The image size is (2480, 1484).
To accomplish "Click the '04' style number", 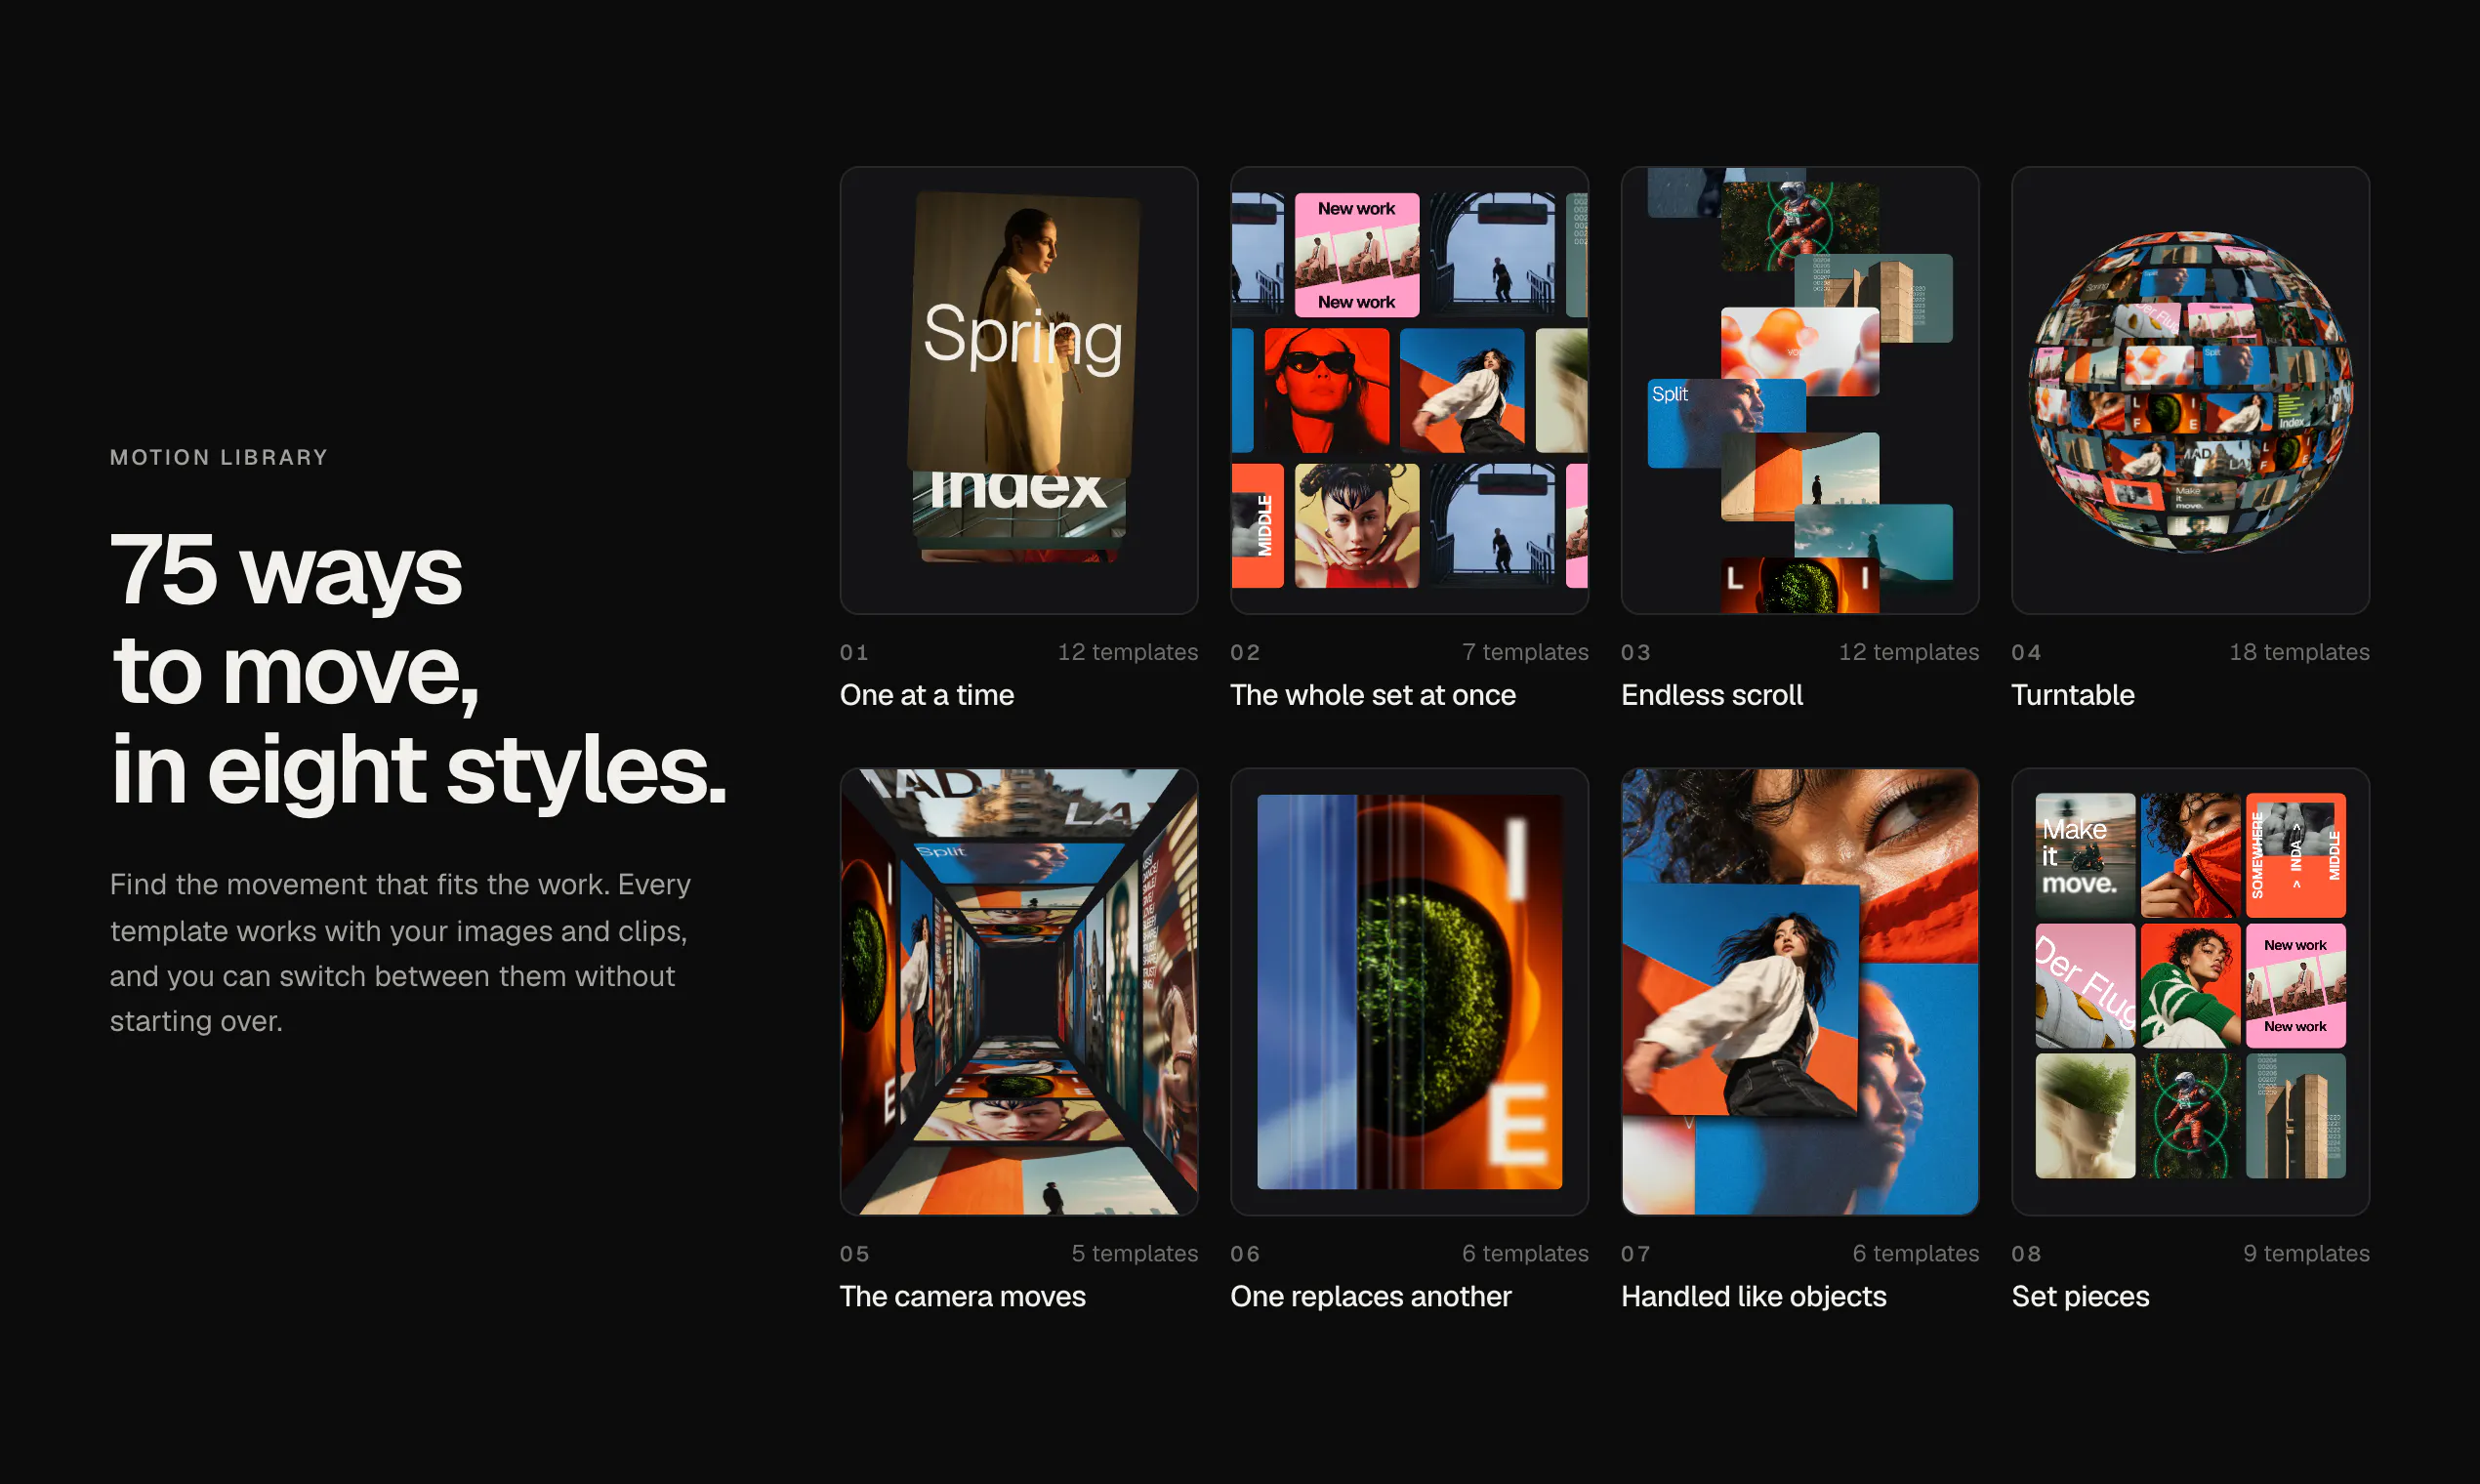I will [2026, 653].
